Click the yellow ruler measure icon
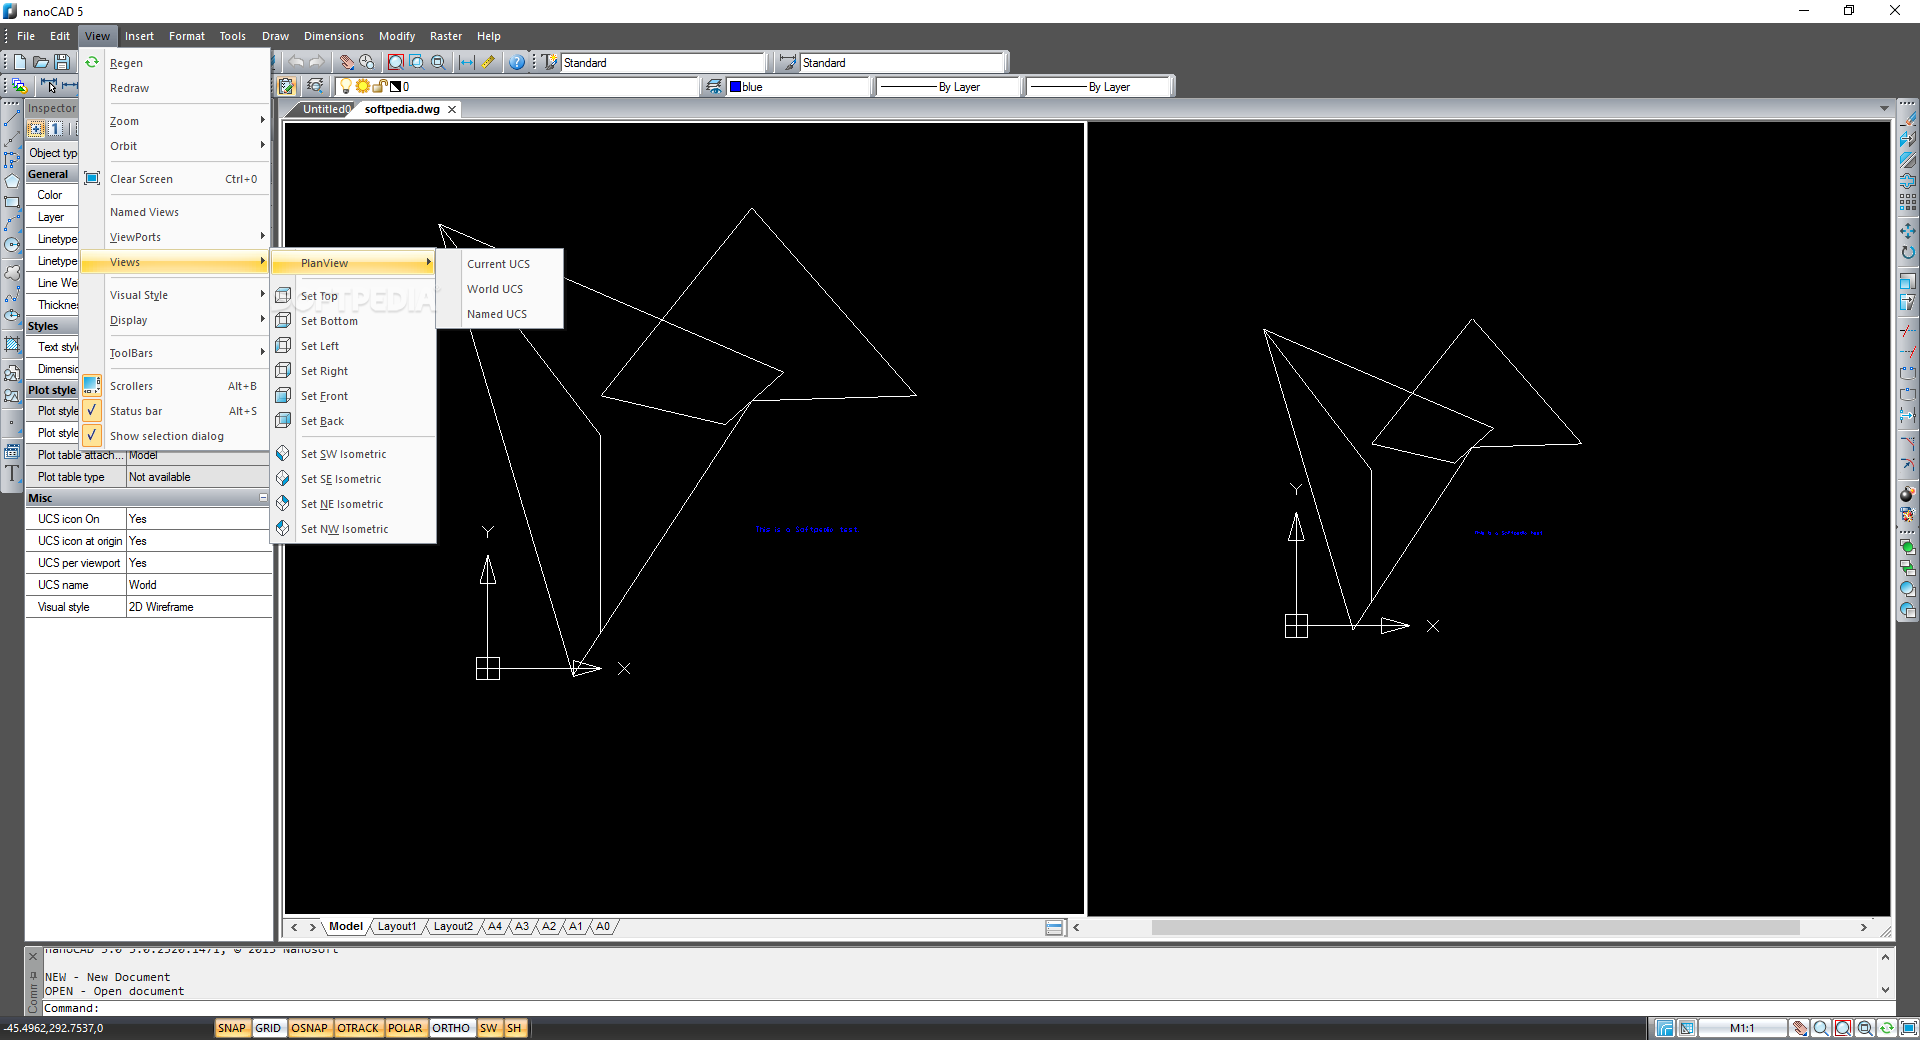Screen dimensions: 1920x1040 tap(488, 62)
